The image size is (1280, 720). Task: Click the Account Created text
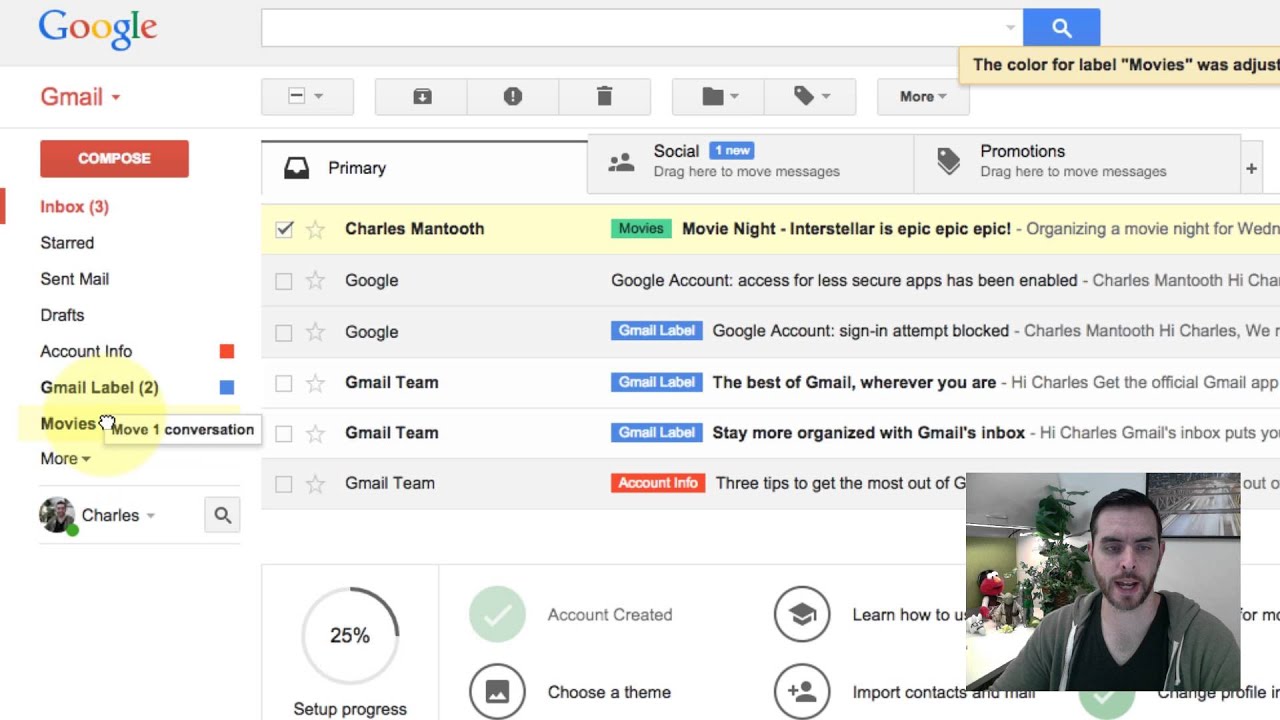click(x=610, y=615)
